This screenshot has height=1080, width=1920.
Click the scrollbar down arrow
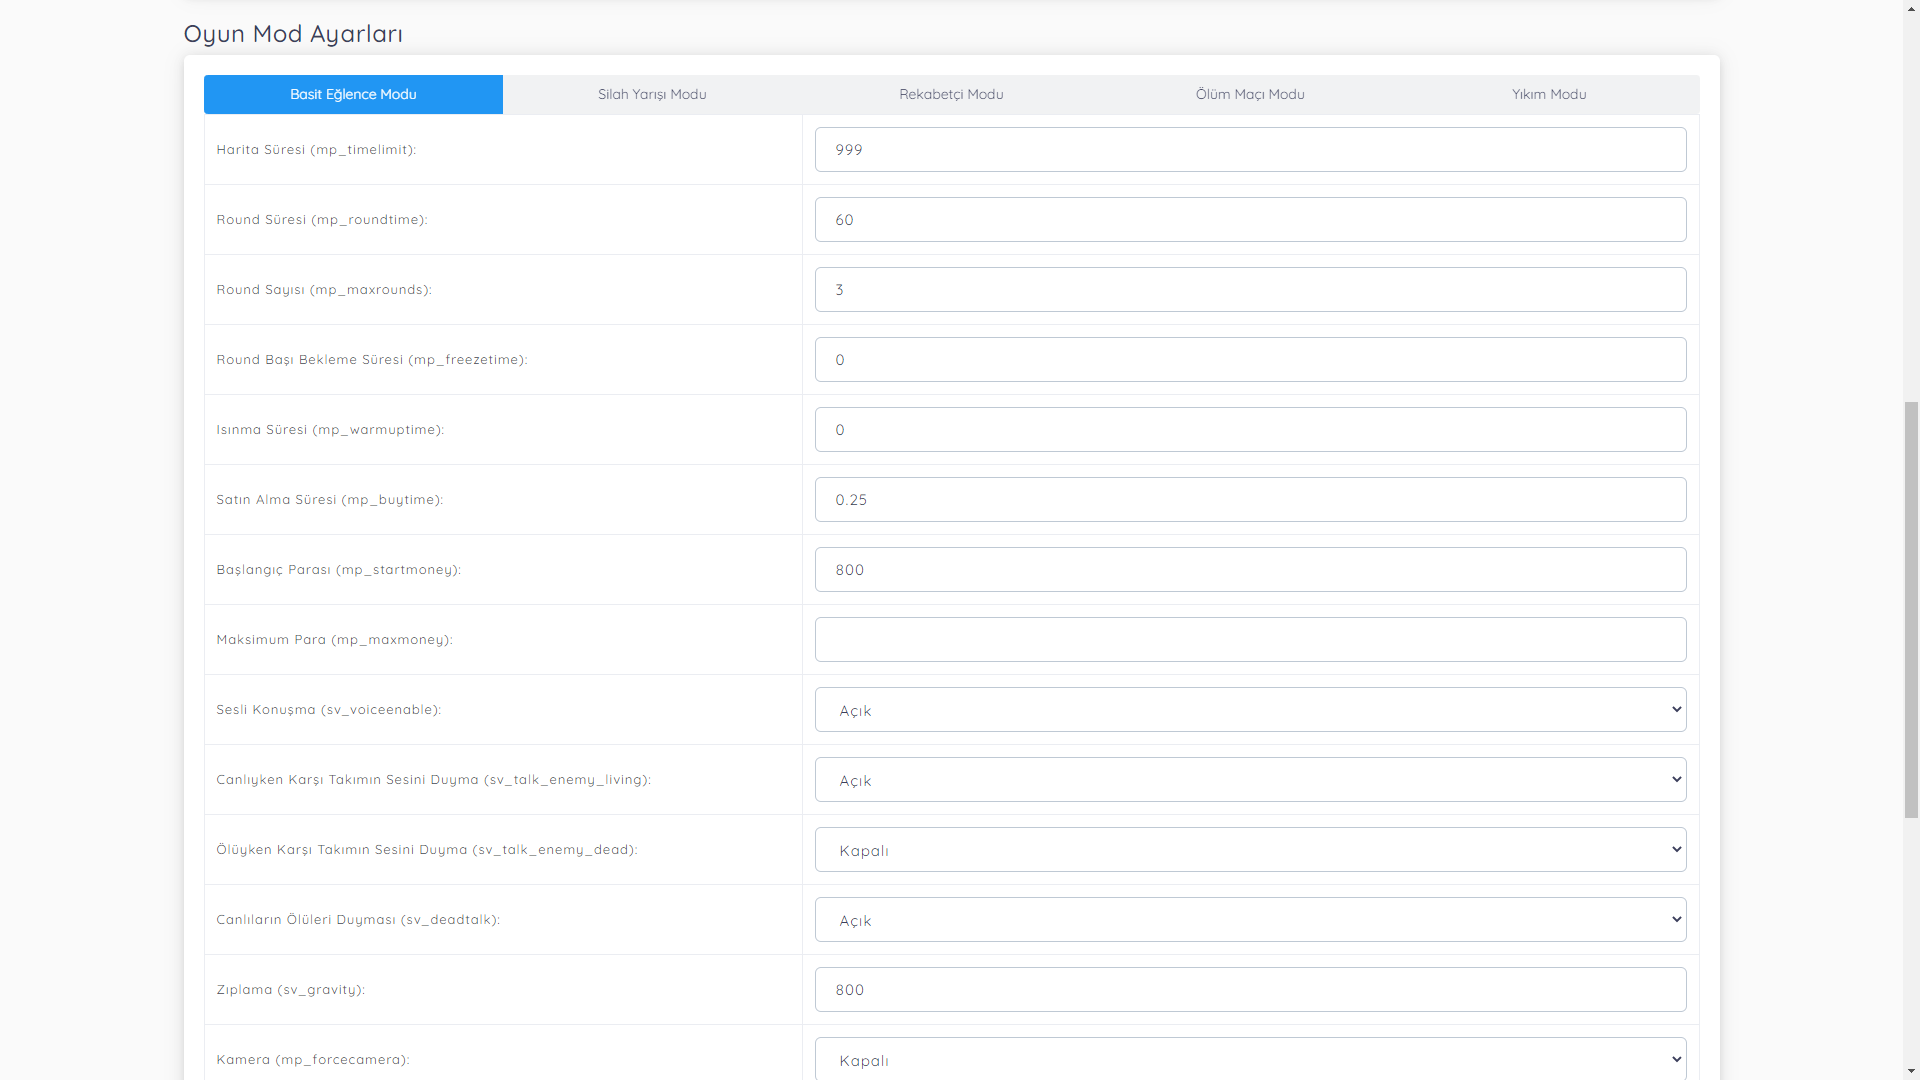[1911, 1071]
